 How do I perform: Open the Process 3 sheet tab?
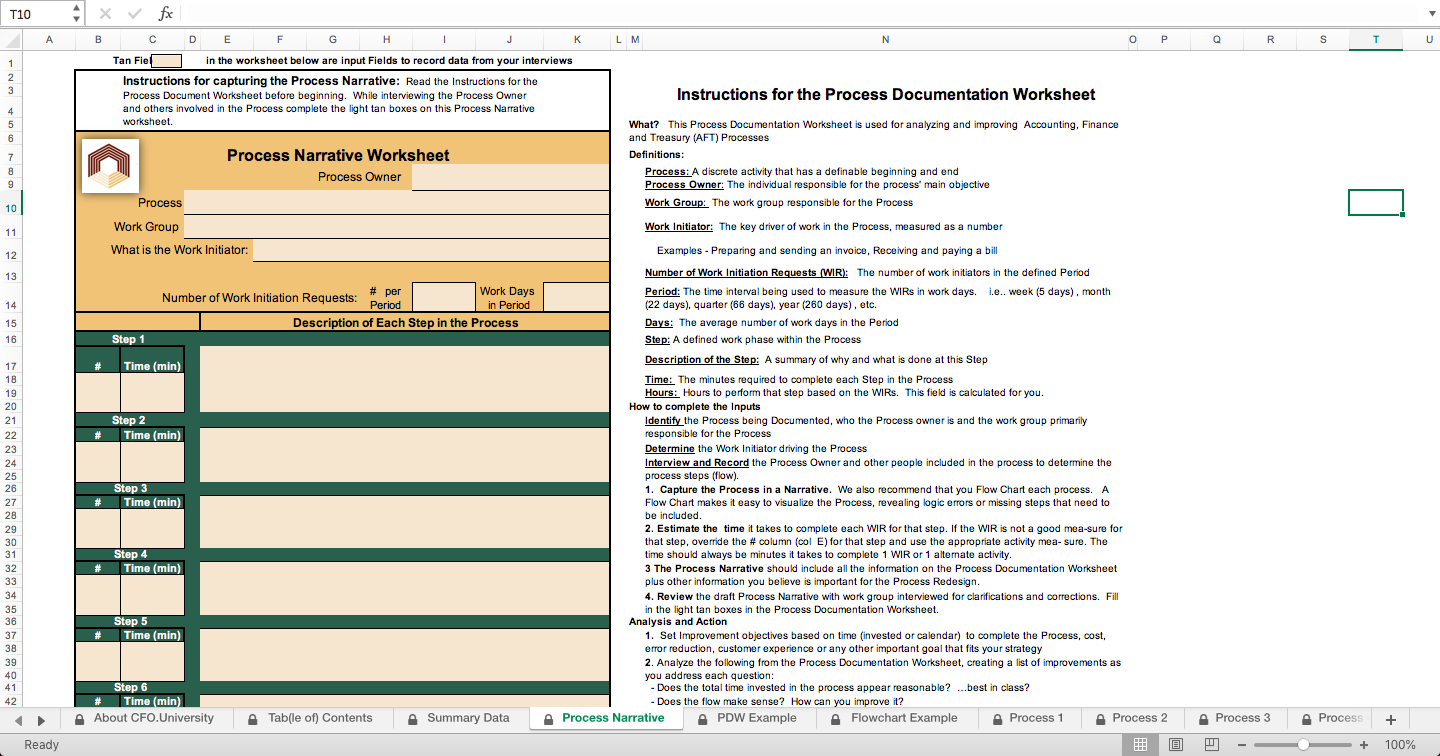[x=1233, y=718]
